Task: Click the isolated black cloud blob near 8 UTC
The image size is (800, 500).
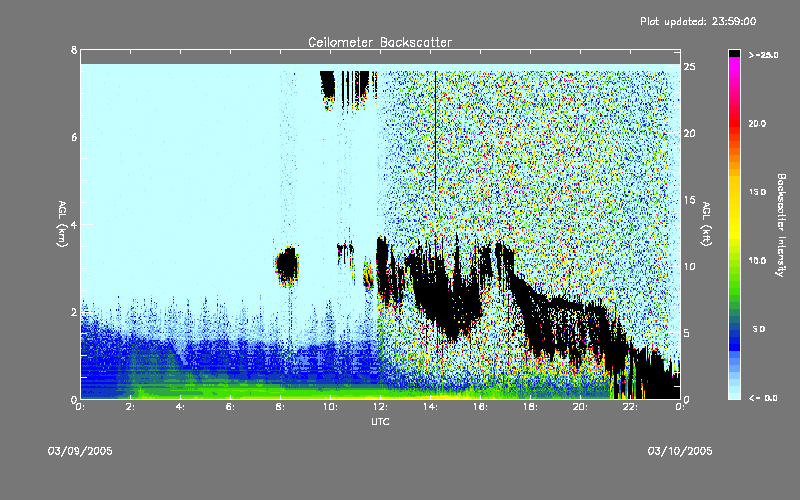Action: 287,265
